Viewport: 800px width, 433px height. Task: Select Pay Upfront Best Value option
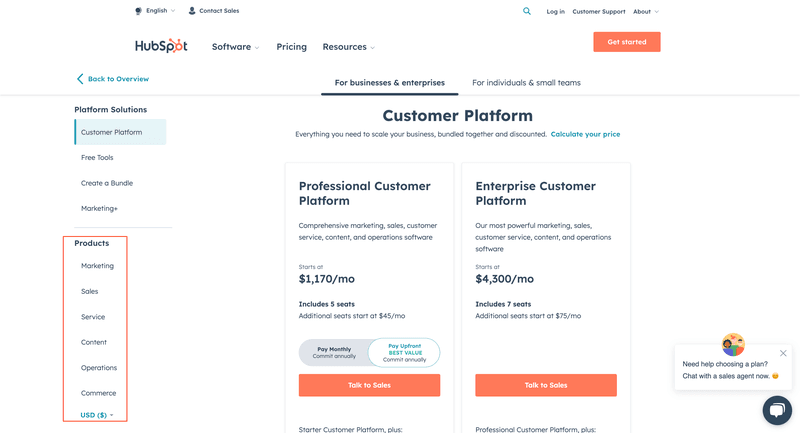click(404, 352)
